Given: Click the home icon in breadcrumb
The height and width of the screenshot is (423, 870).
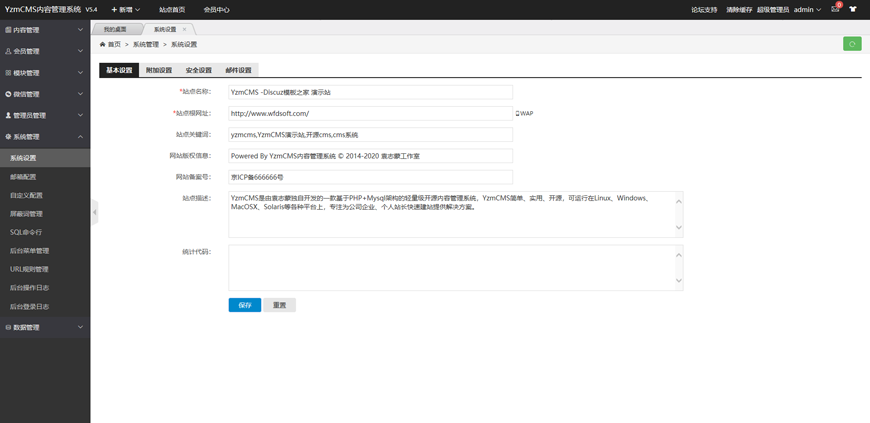Looking at the screenshot, I should click(103, 44).
